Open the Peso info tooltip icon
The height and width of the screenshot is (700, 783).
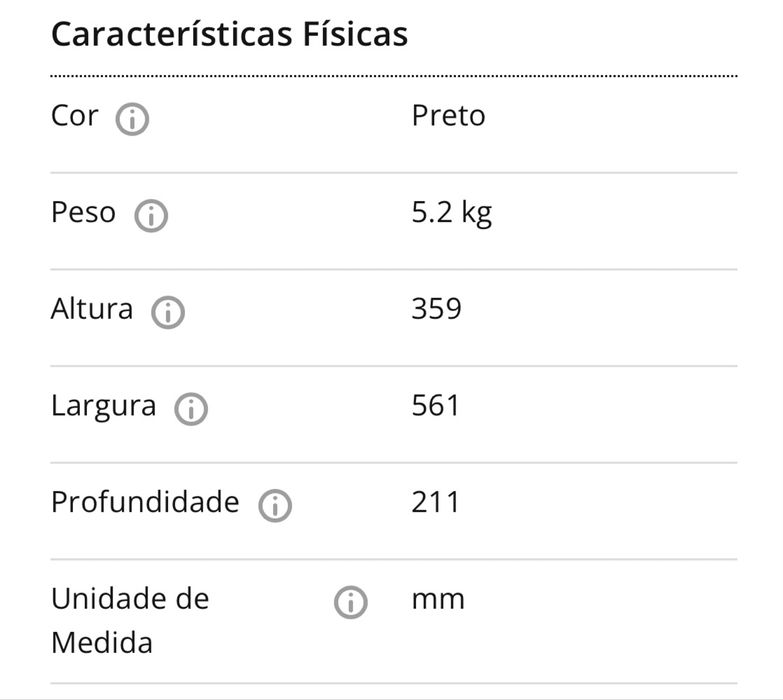151,216
